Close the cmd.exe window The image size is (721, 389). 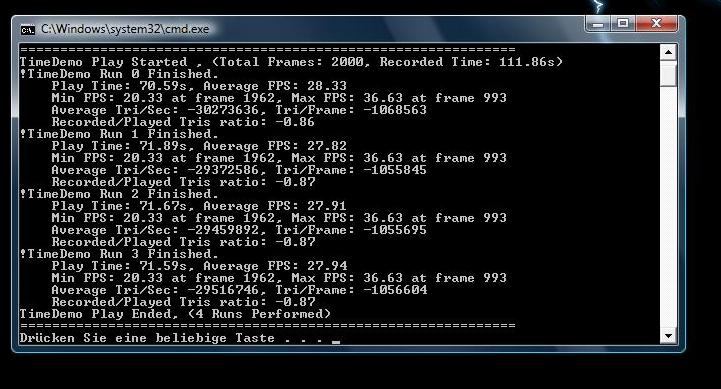[656, 23]
